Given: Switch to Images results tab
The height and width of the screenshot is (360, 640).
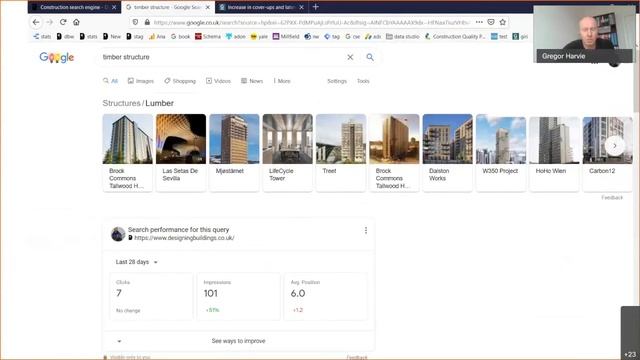Looking at the screenshot, I should click(141, 81).
